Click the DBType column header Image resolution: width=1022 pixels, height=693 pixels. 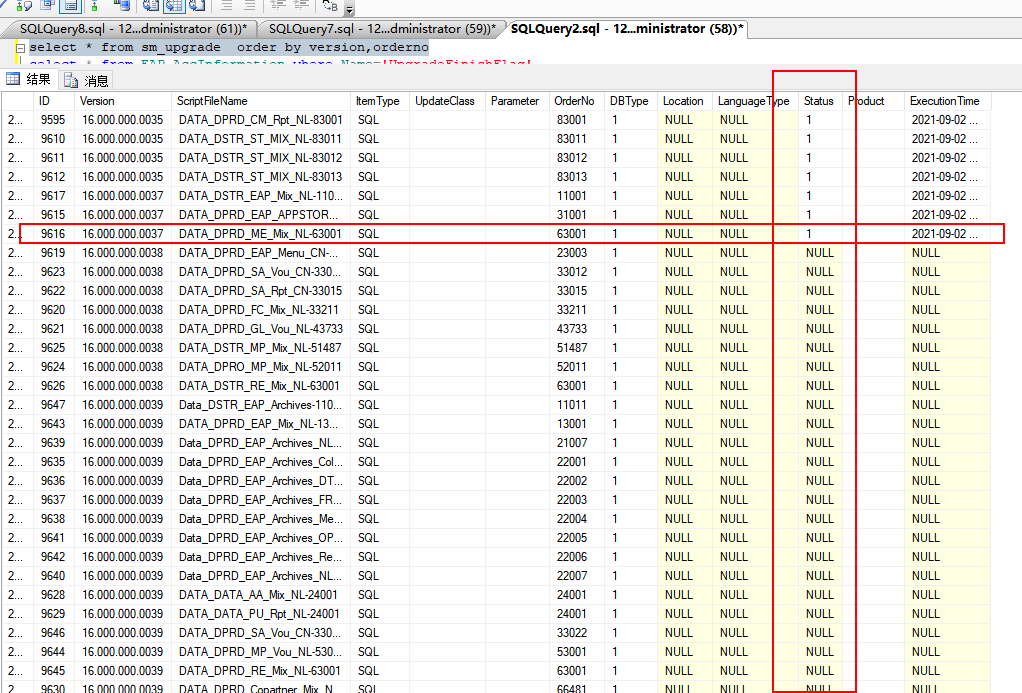click(631, 101)
